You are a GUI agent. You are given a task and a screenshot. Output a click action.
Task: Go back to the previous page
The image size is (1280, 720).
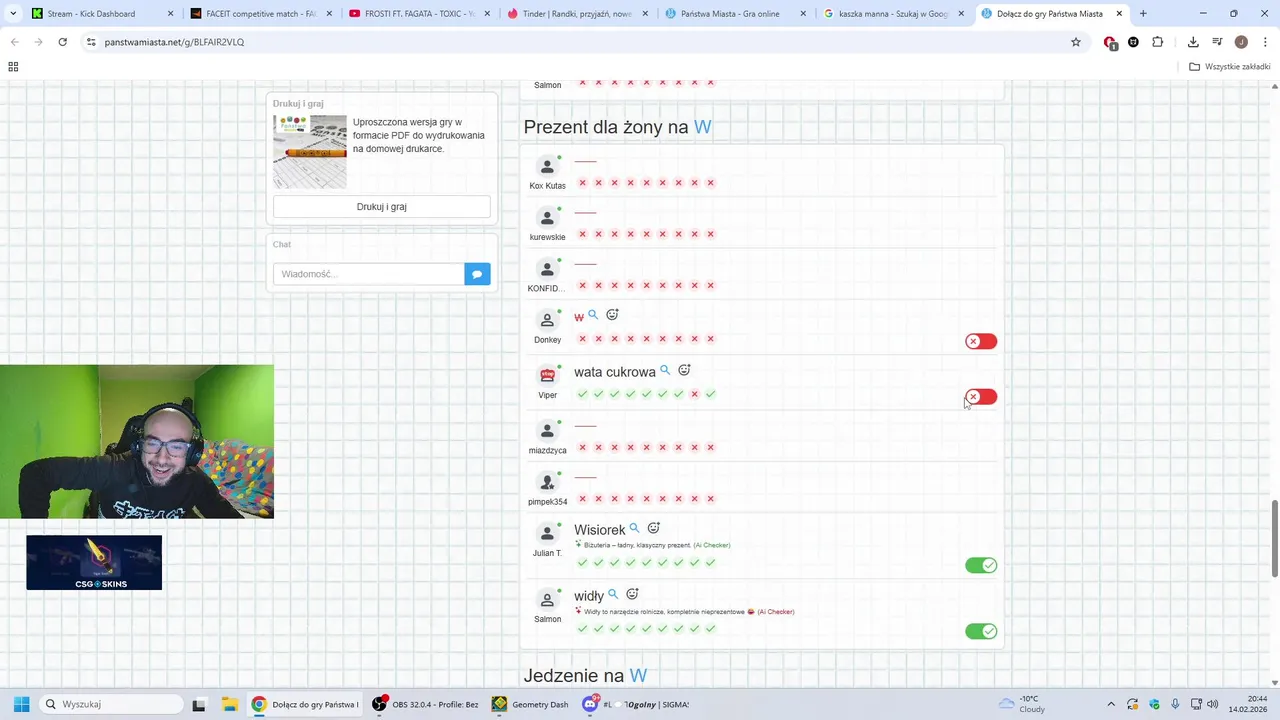pyautogui.click(x=14, y=42)
